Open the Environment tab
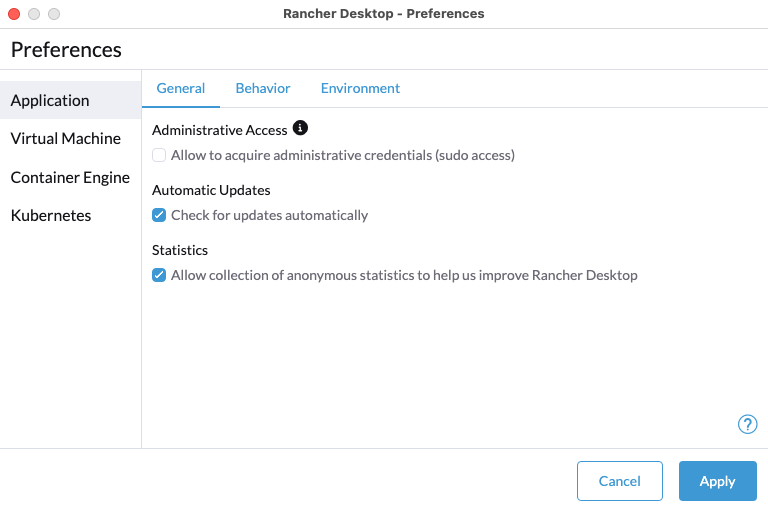The width and height of the screenshot is (768, 512). tap(360, 88)
